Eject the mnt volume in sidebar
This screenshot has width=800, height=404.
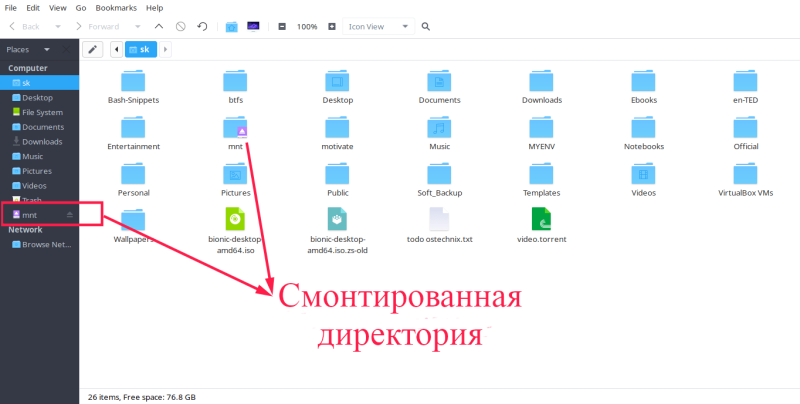(x=69, y=215)
